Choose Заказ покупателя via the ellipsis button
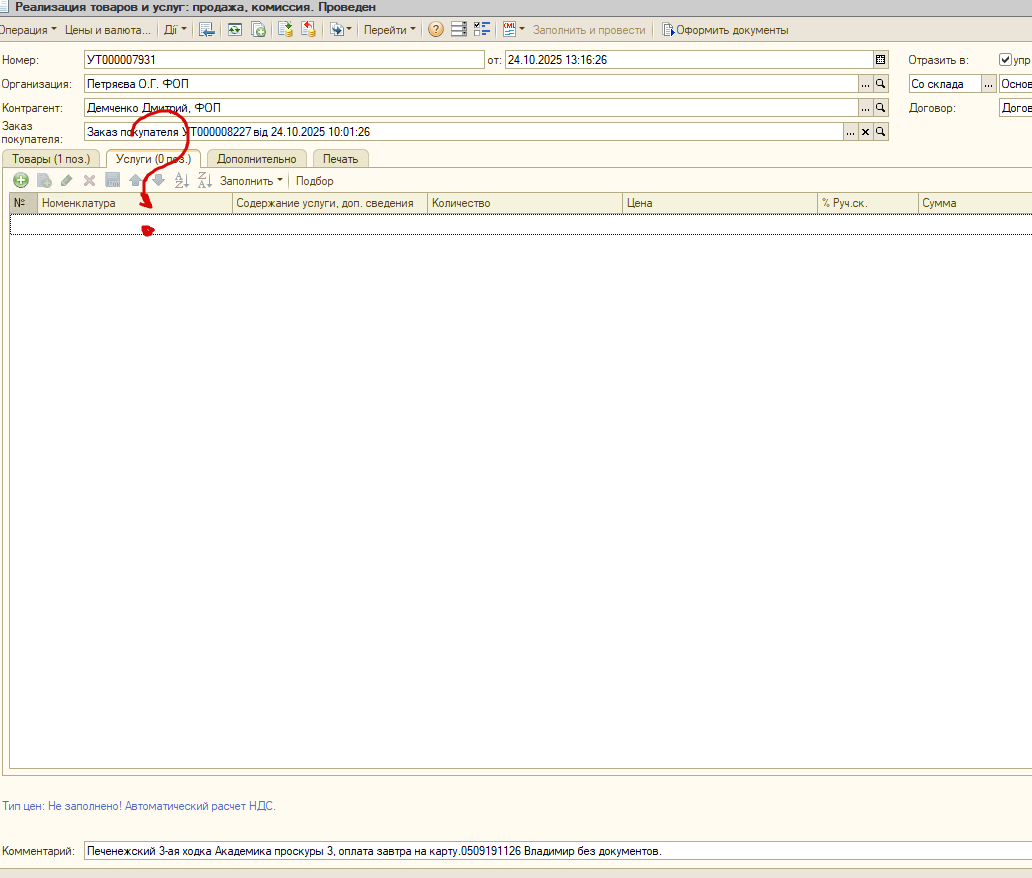 click(x=850, y=132)
